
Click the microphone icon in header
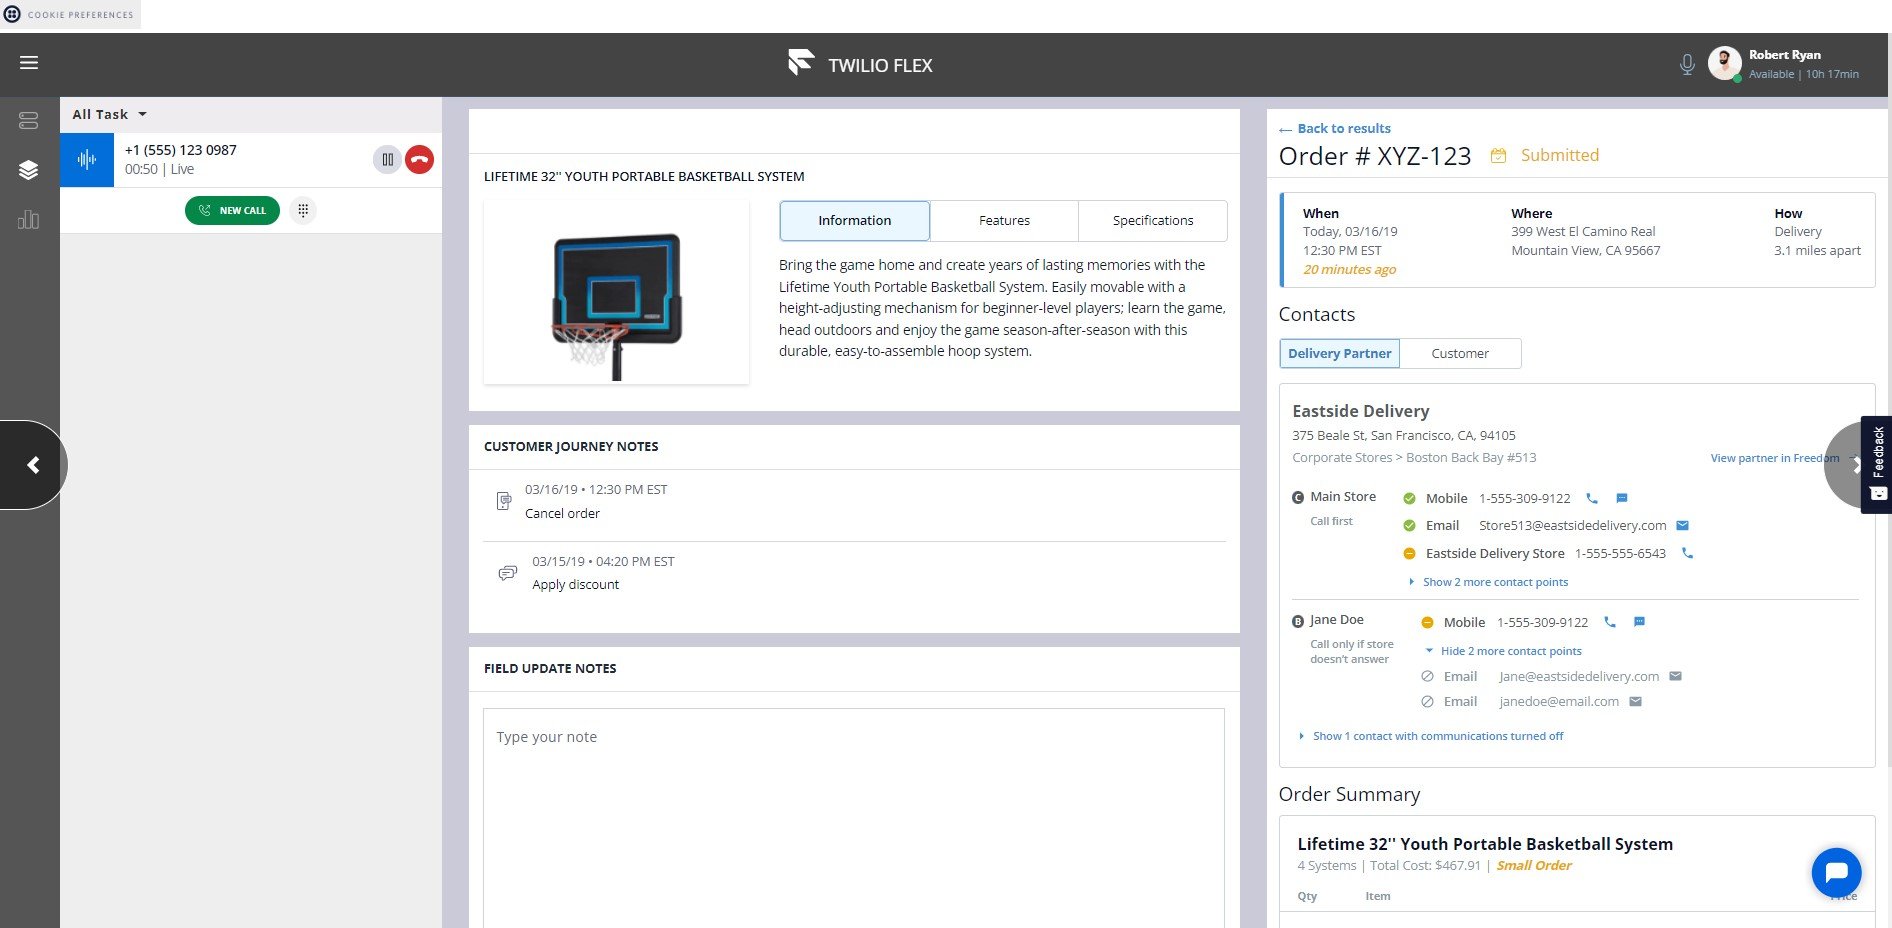(x=1687, y=65)
